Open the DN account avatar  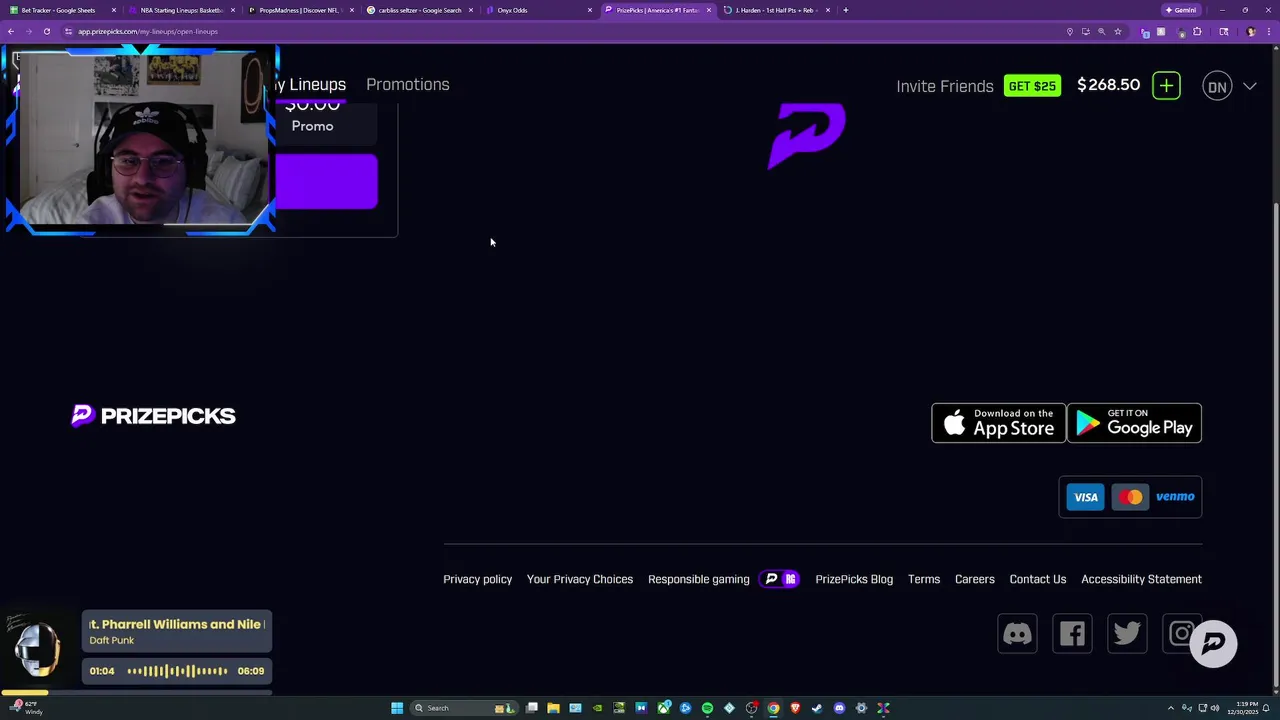1217,86
